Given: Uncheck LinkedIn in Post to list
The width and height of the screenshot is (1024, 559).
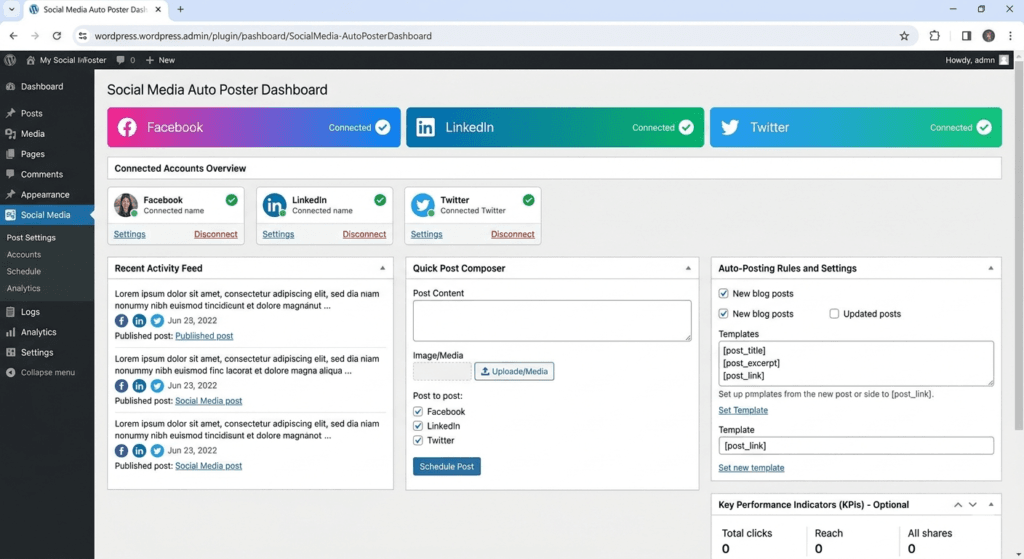Looking at the screenshot, I should pos(418,426).
